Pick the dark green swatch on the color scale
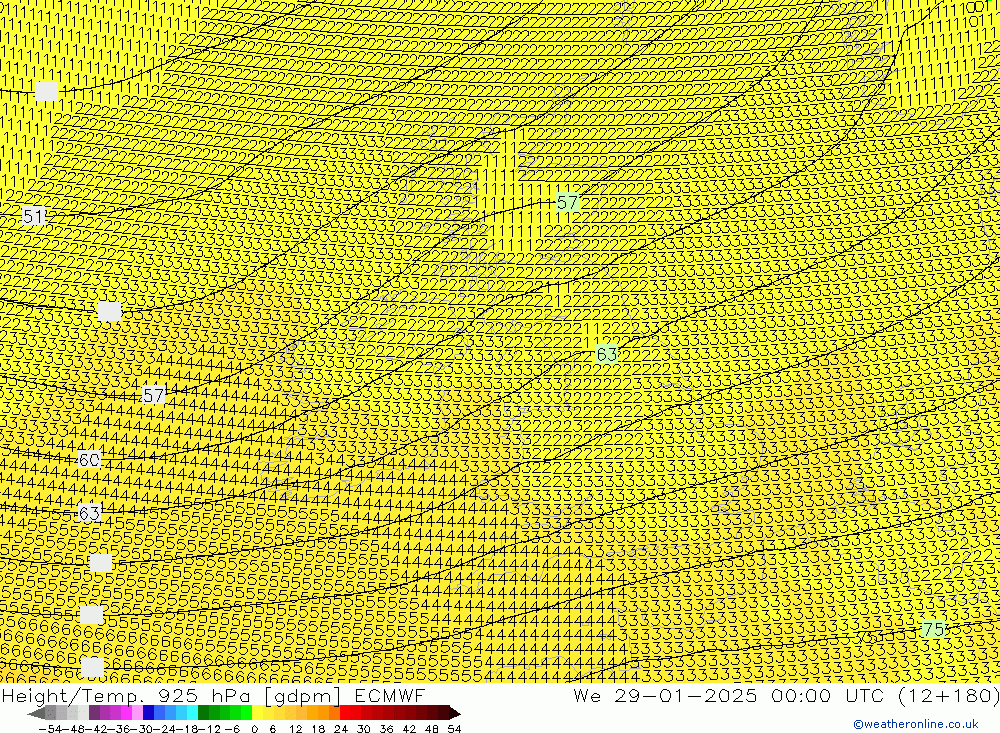Image resolution: width=1000 pixels, height=733 pixels. [203, 713]
